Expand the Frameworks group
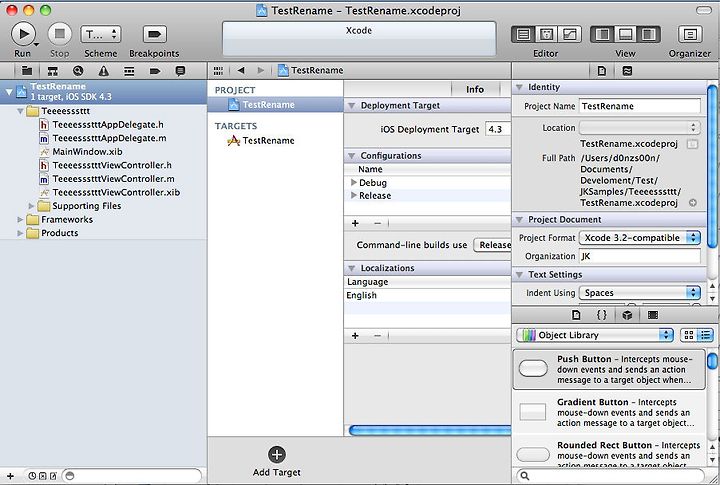This screenshot has height=485, width=720. 20,220
